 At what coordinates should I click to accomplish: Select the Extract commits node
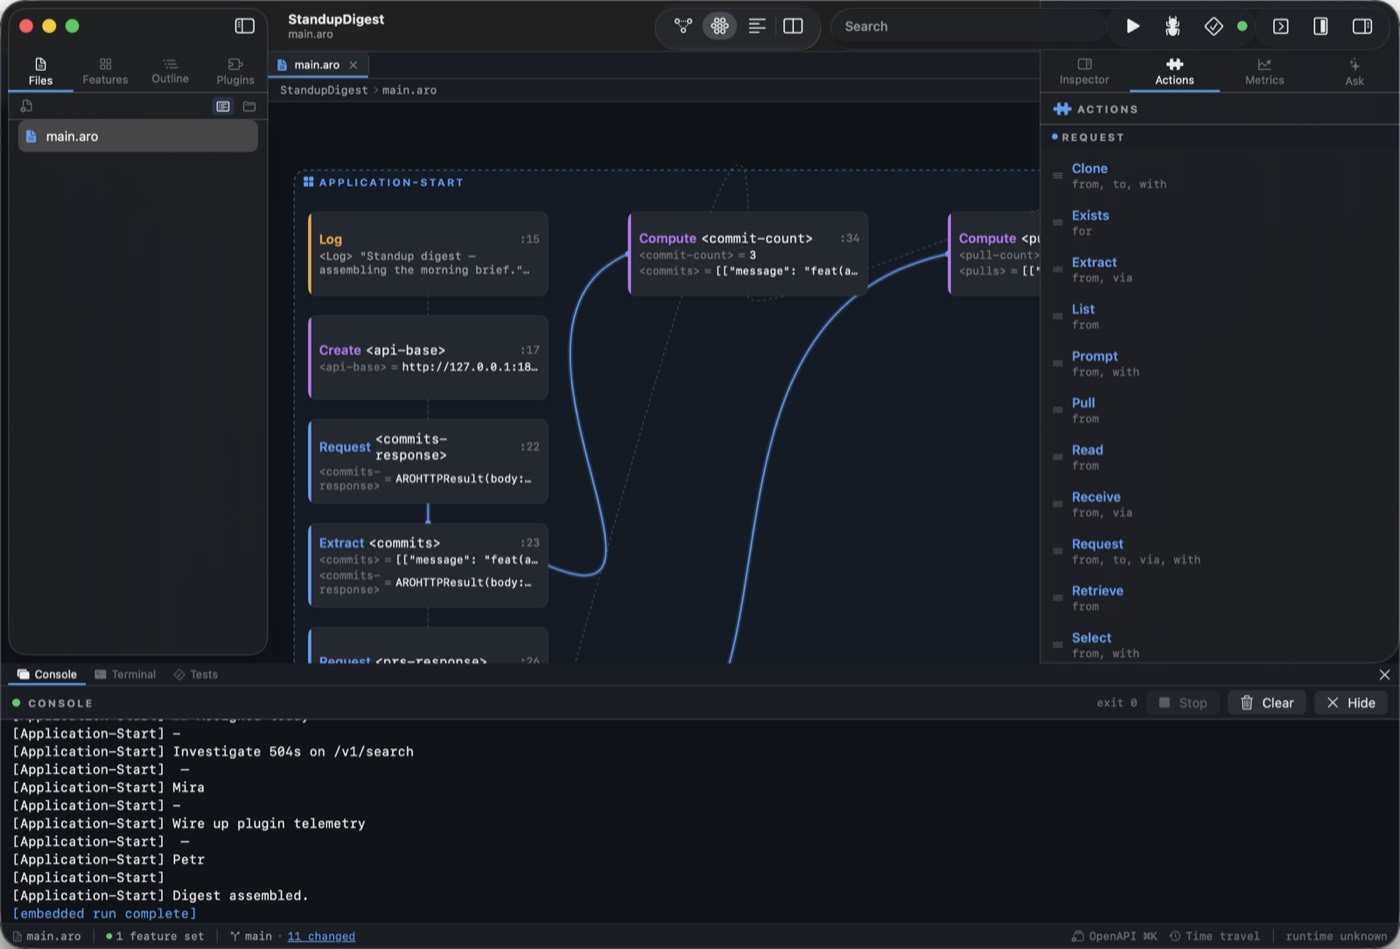pyautogui.click(x=428, y=565)
